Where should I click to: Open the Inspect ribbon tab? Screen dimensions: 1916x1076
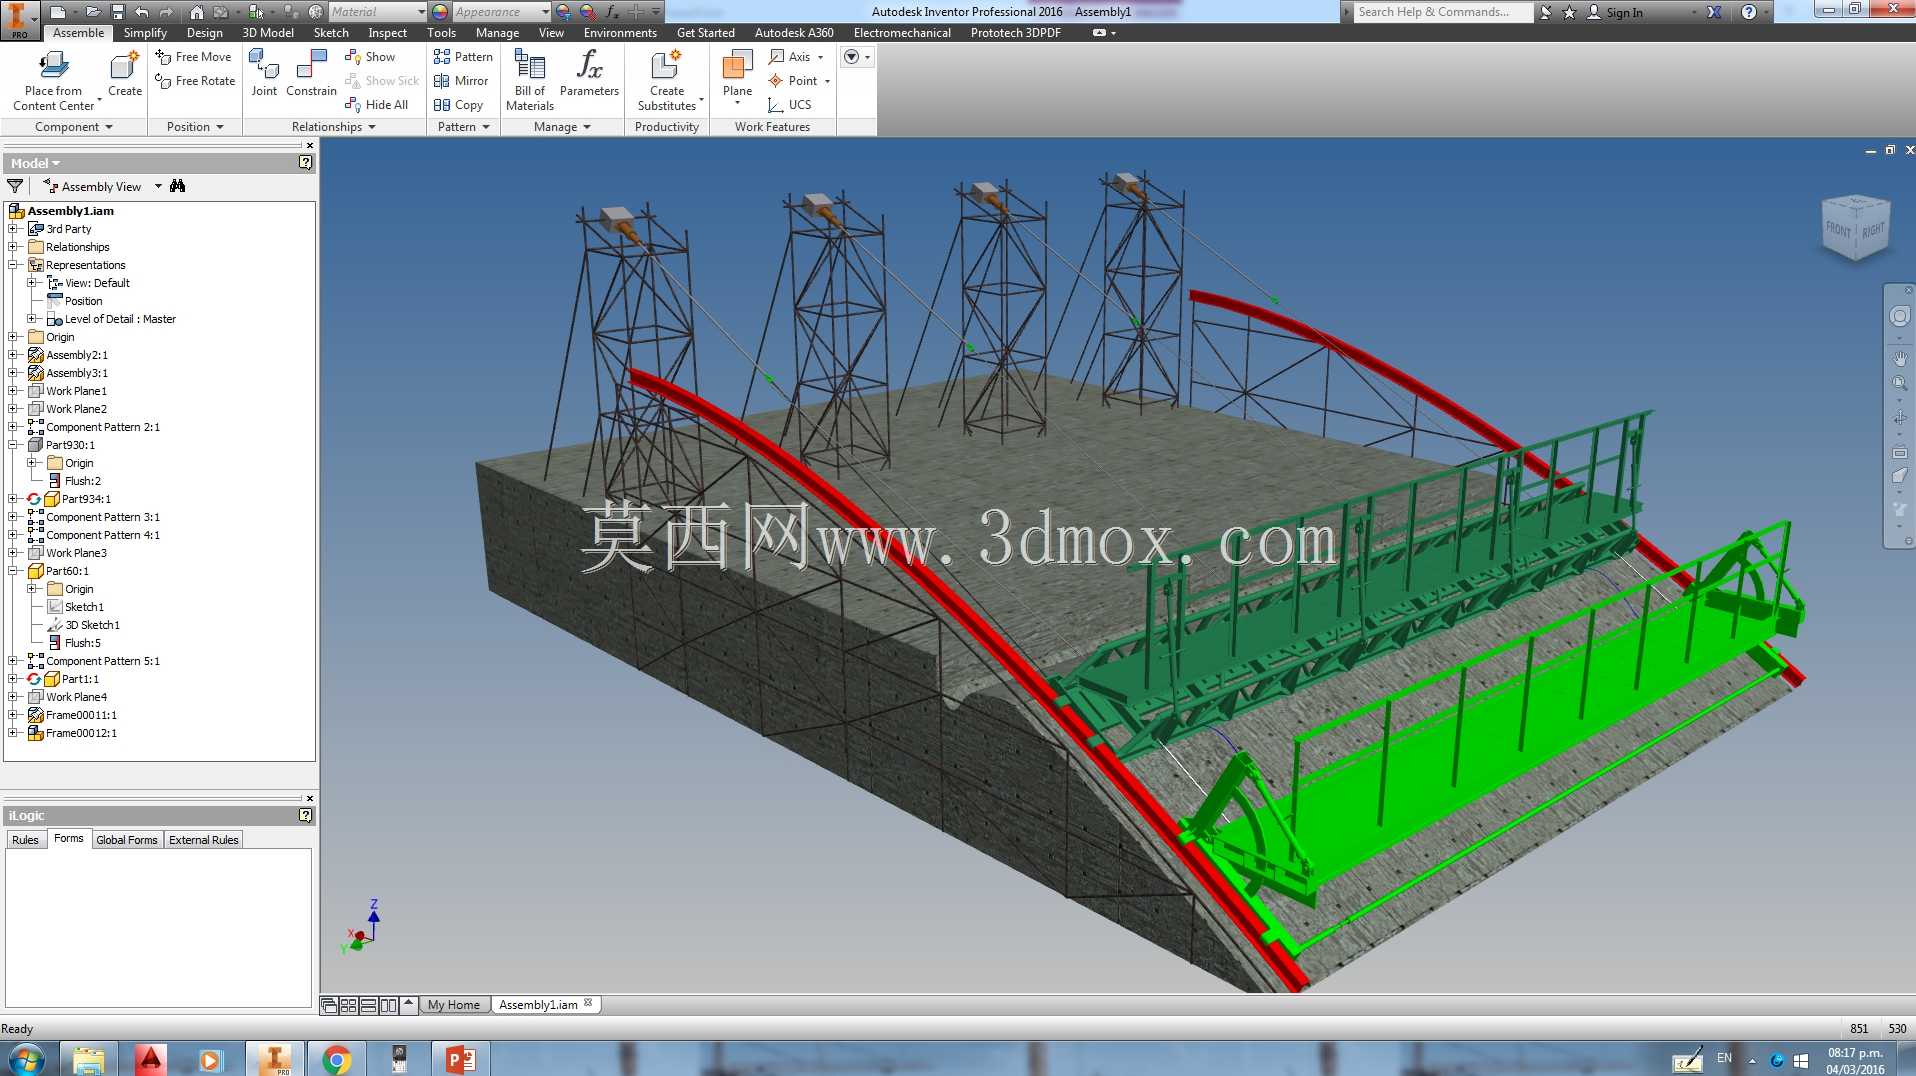(388, 33)
